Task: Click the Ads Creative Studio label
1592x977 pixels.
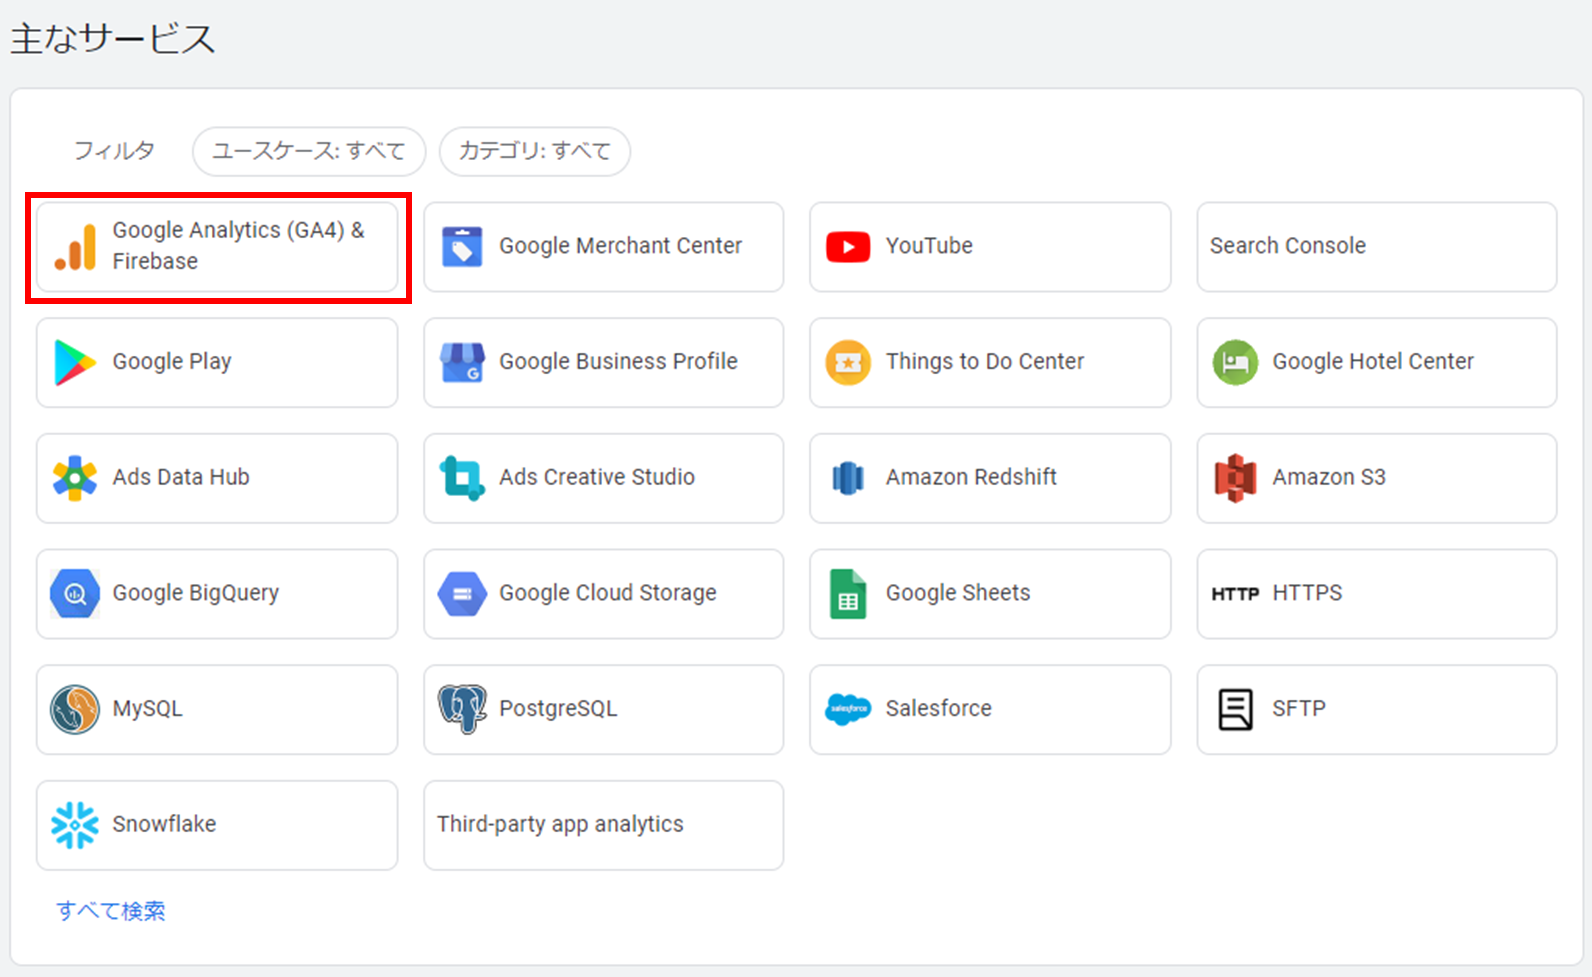Action: tap(597, 478)
